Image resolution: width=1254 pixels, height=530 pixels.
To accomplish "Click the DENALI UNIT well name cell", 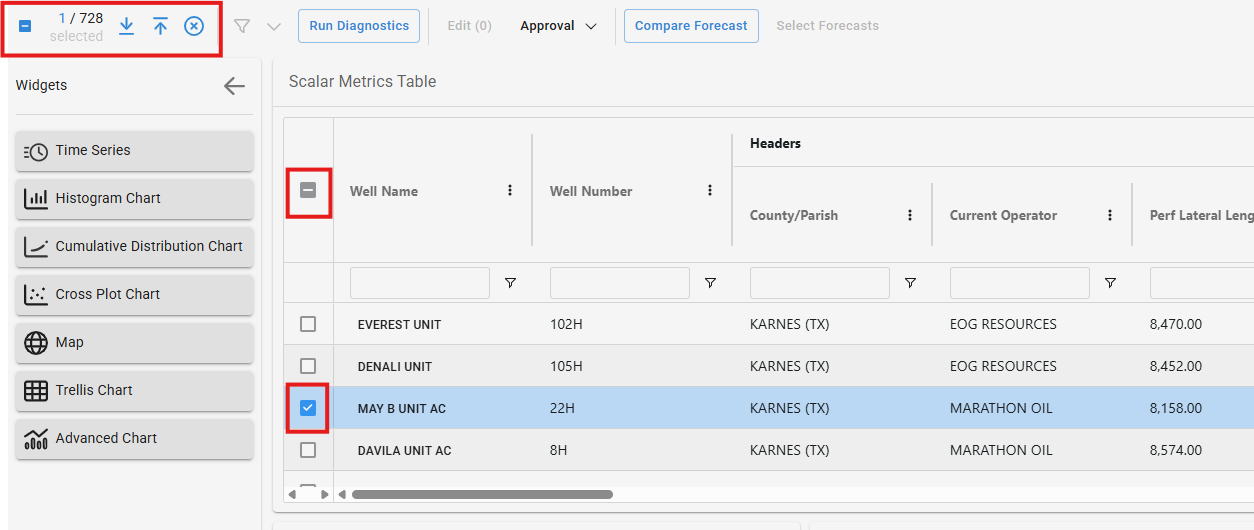I will pyautogui.click(x=395, y=367).
